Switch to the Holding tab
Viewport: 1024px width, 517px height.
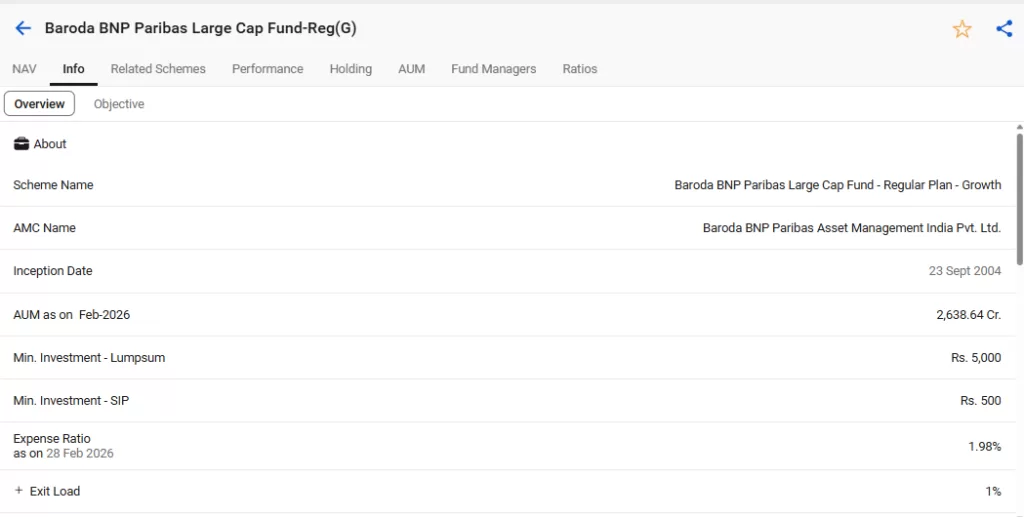(351, 69)
